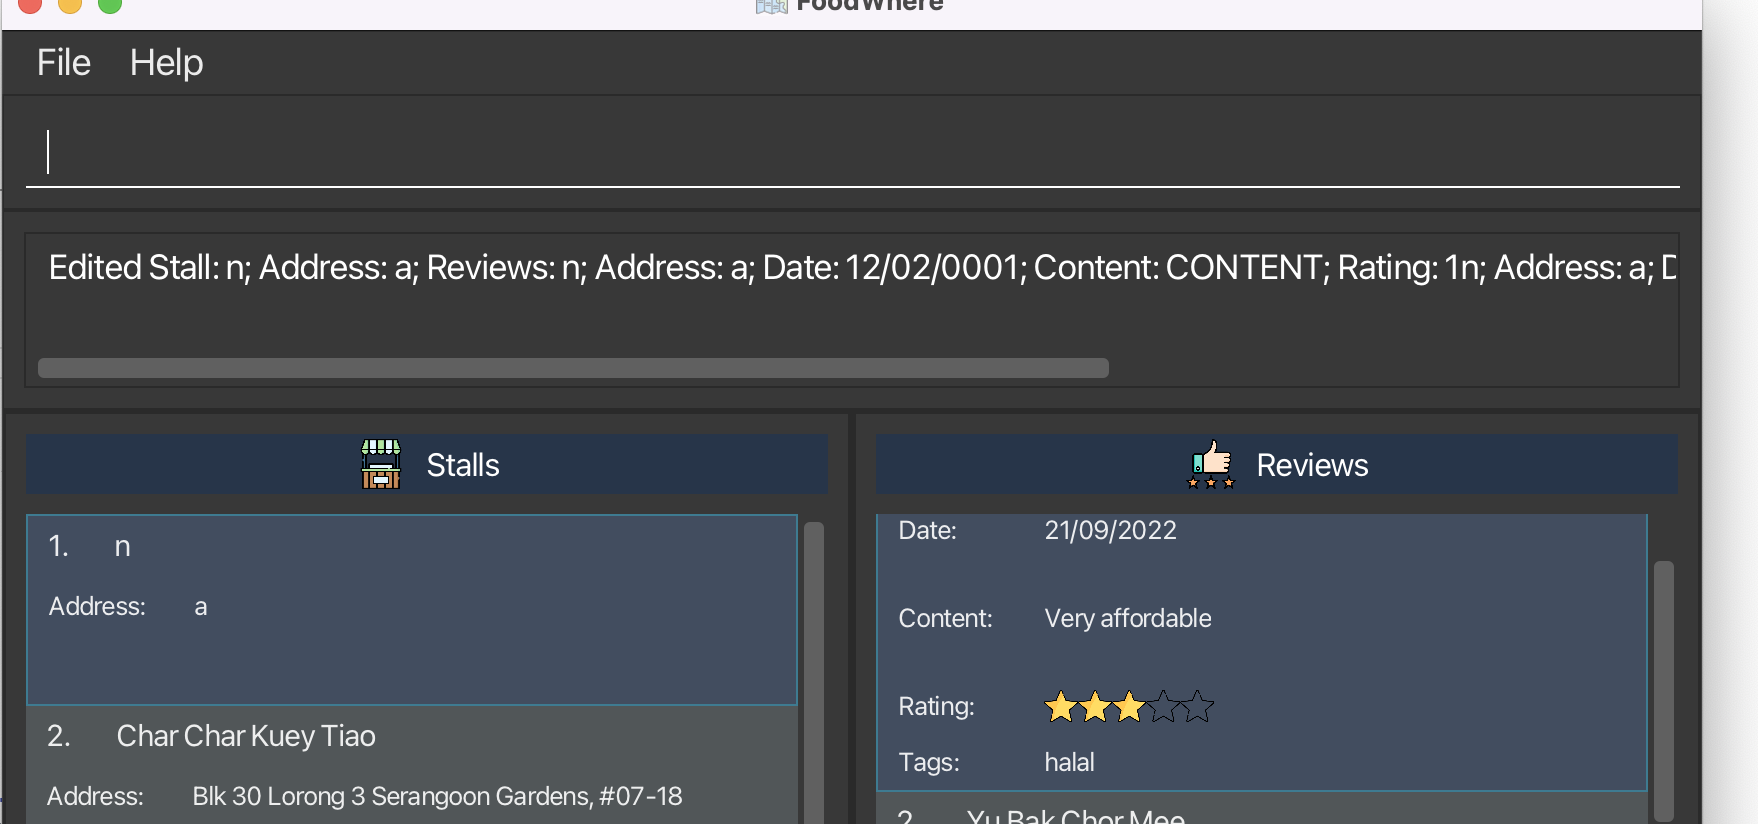Click the yellow minimize window button
Viewport: 1758px width, 824px height.
(x=70, y=4)
